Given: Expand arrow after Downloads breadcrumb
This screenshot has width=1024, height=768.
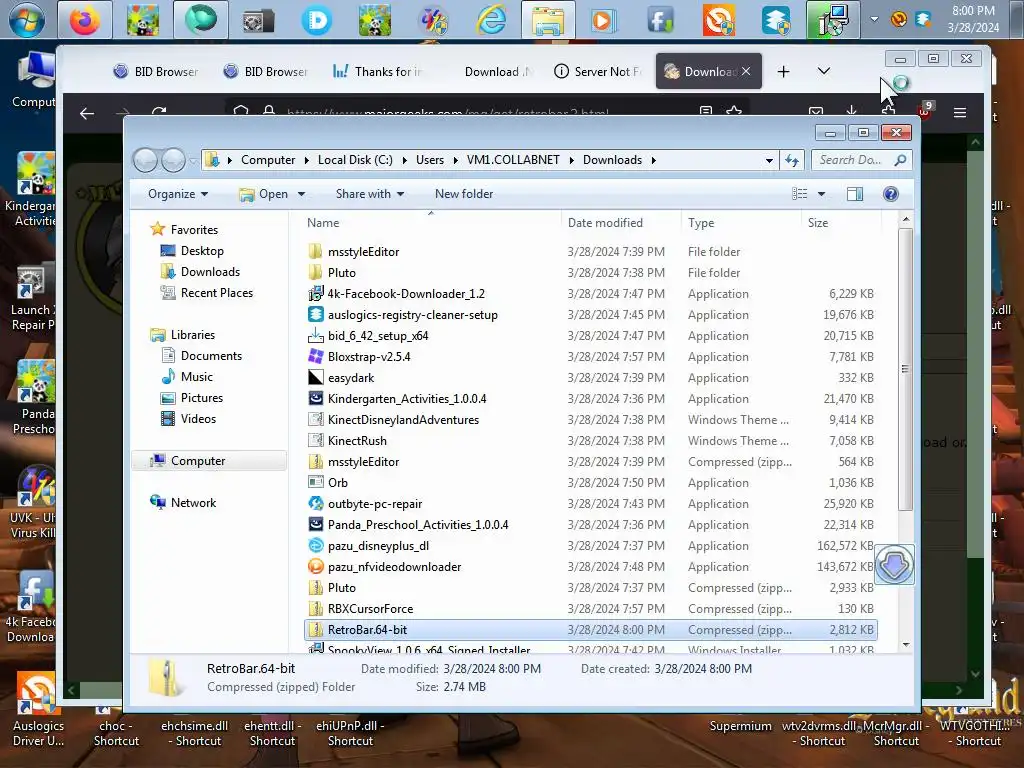Looking at the screenshot, I should coord(653,161).
